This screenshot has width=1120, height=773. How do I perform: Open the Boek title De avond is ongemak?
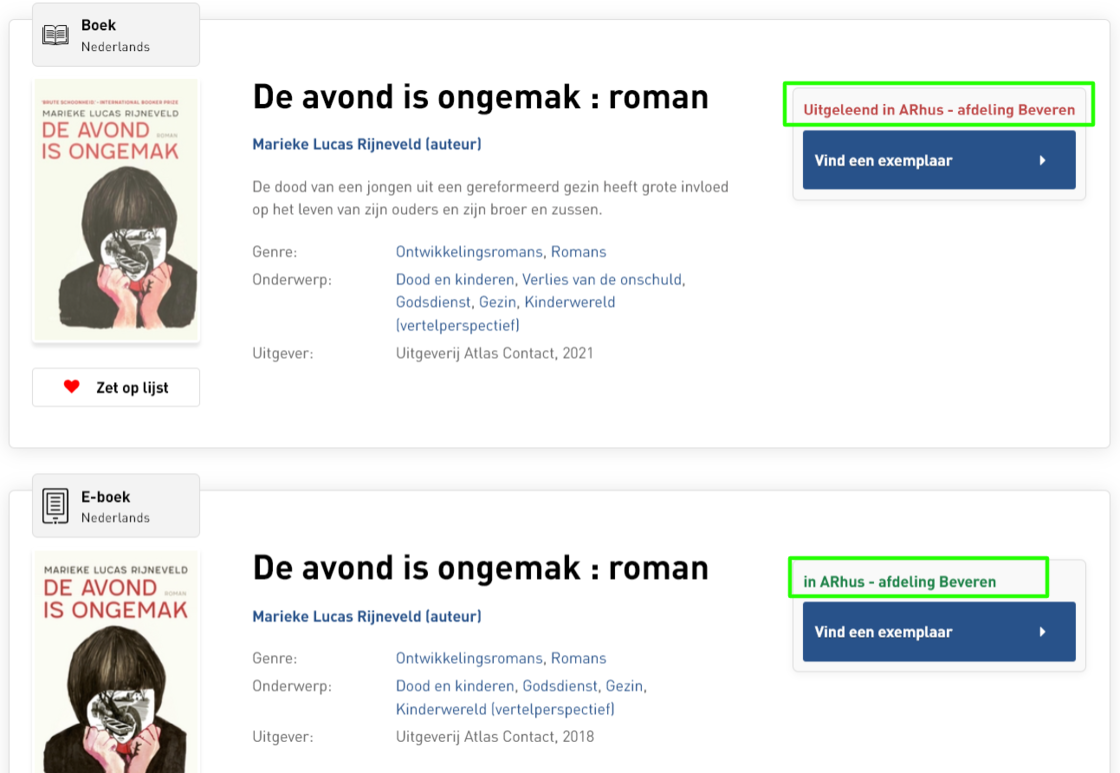[481, 97]
